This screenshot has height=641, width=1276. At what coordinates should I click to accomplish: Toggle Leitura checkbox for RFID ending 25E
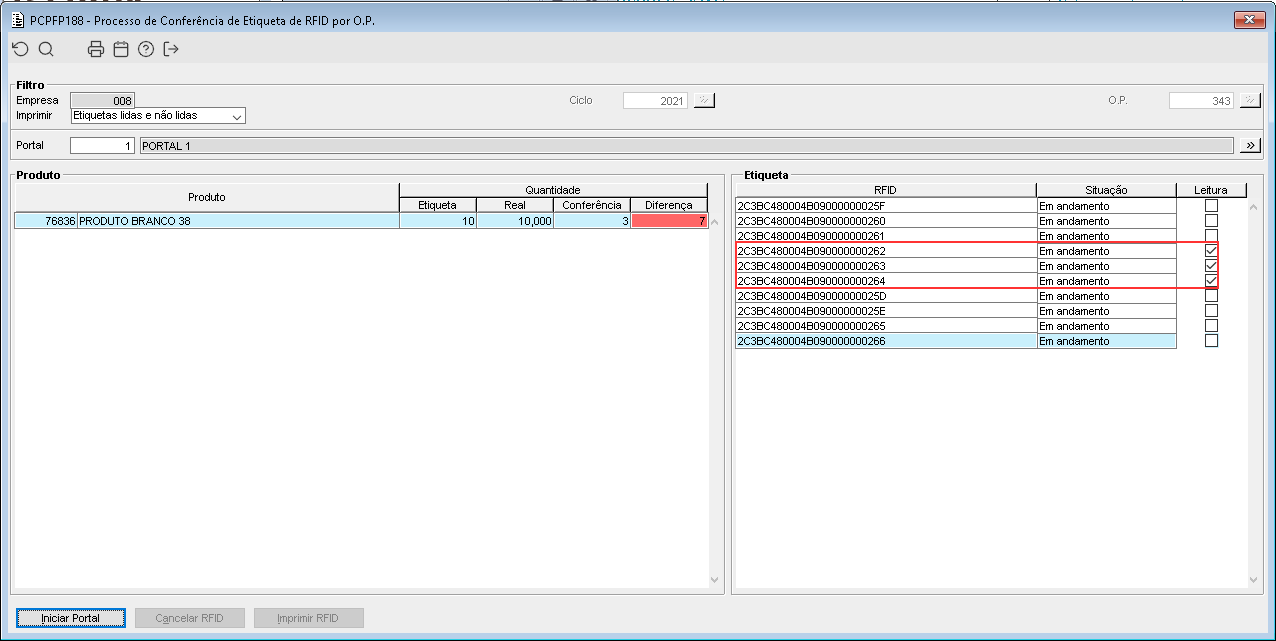point(1211,311)
